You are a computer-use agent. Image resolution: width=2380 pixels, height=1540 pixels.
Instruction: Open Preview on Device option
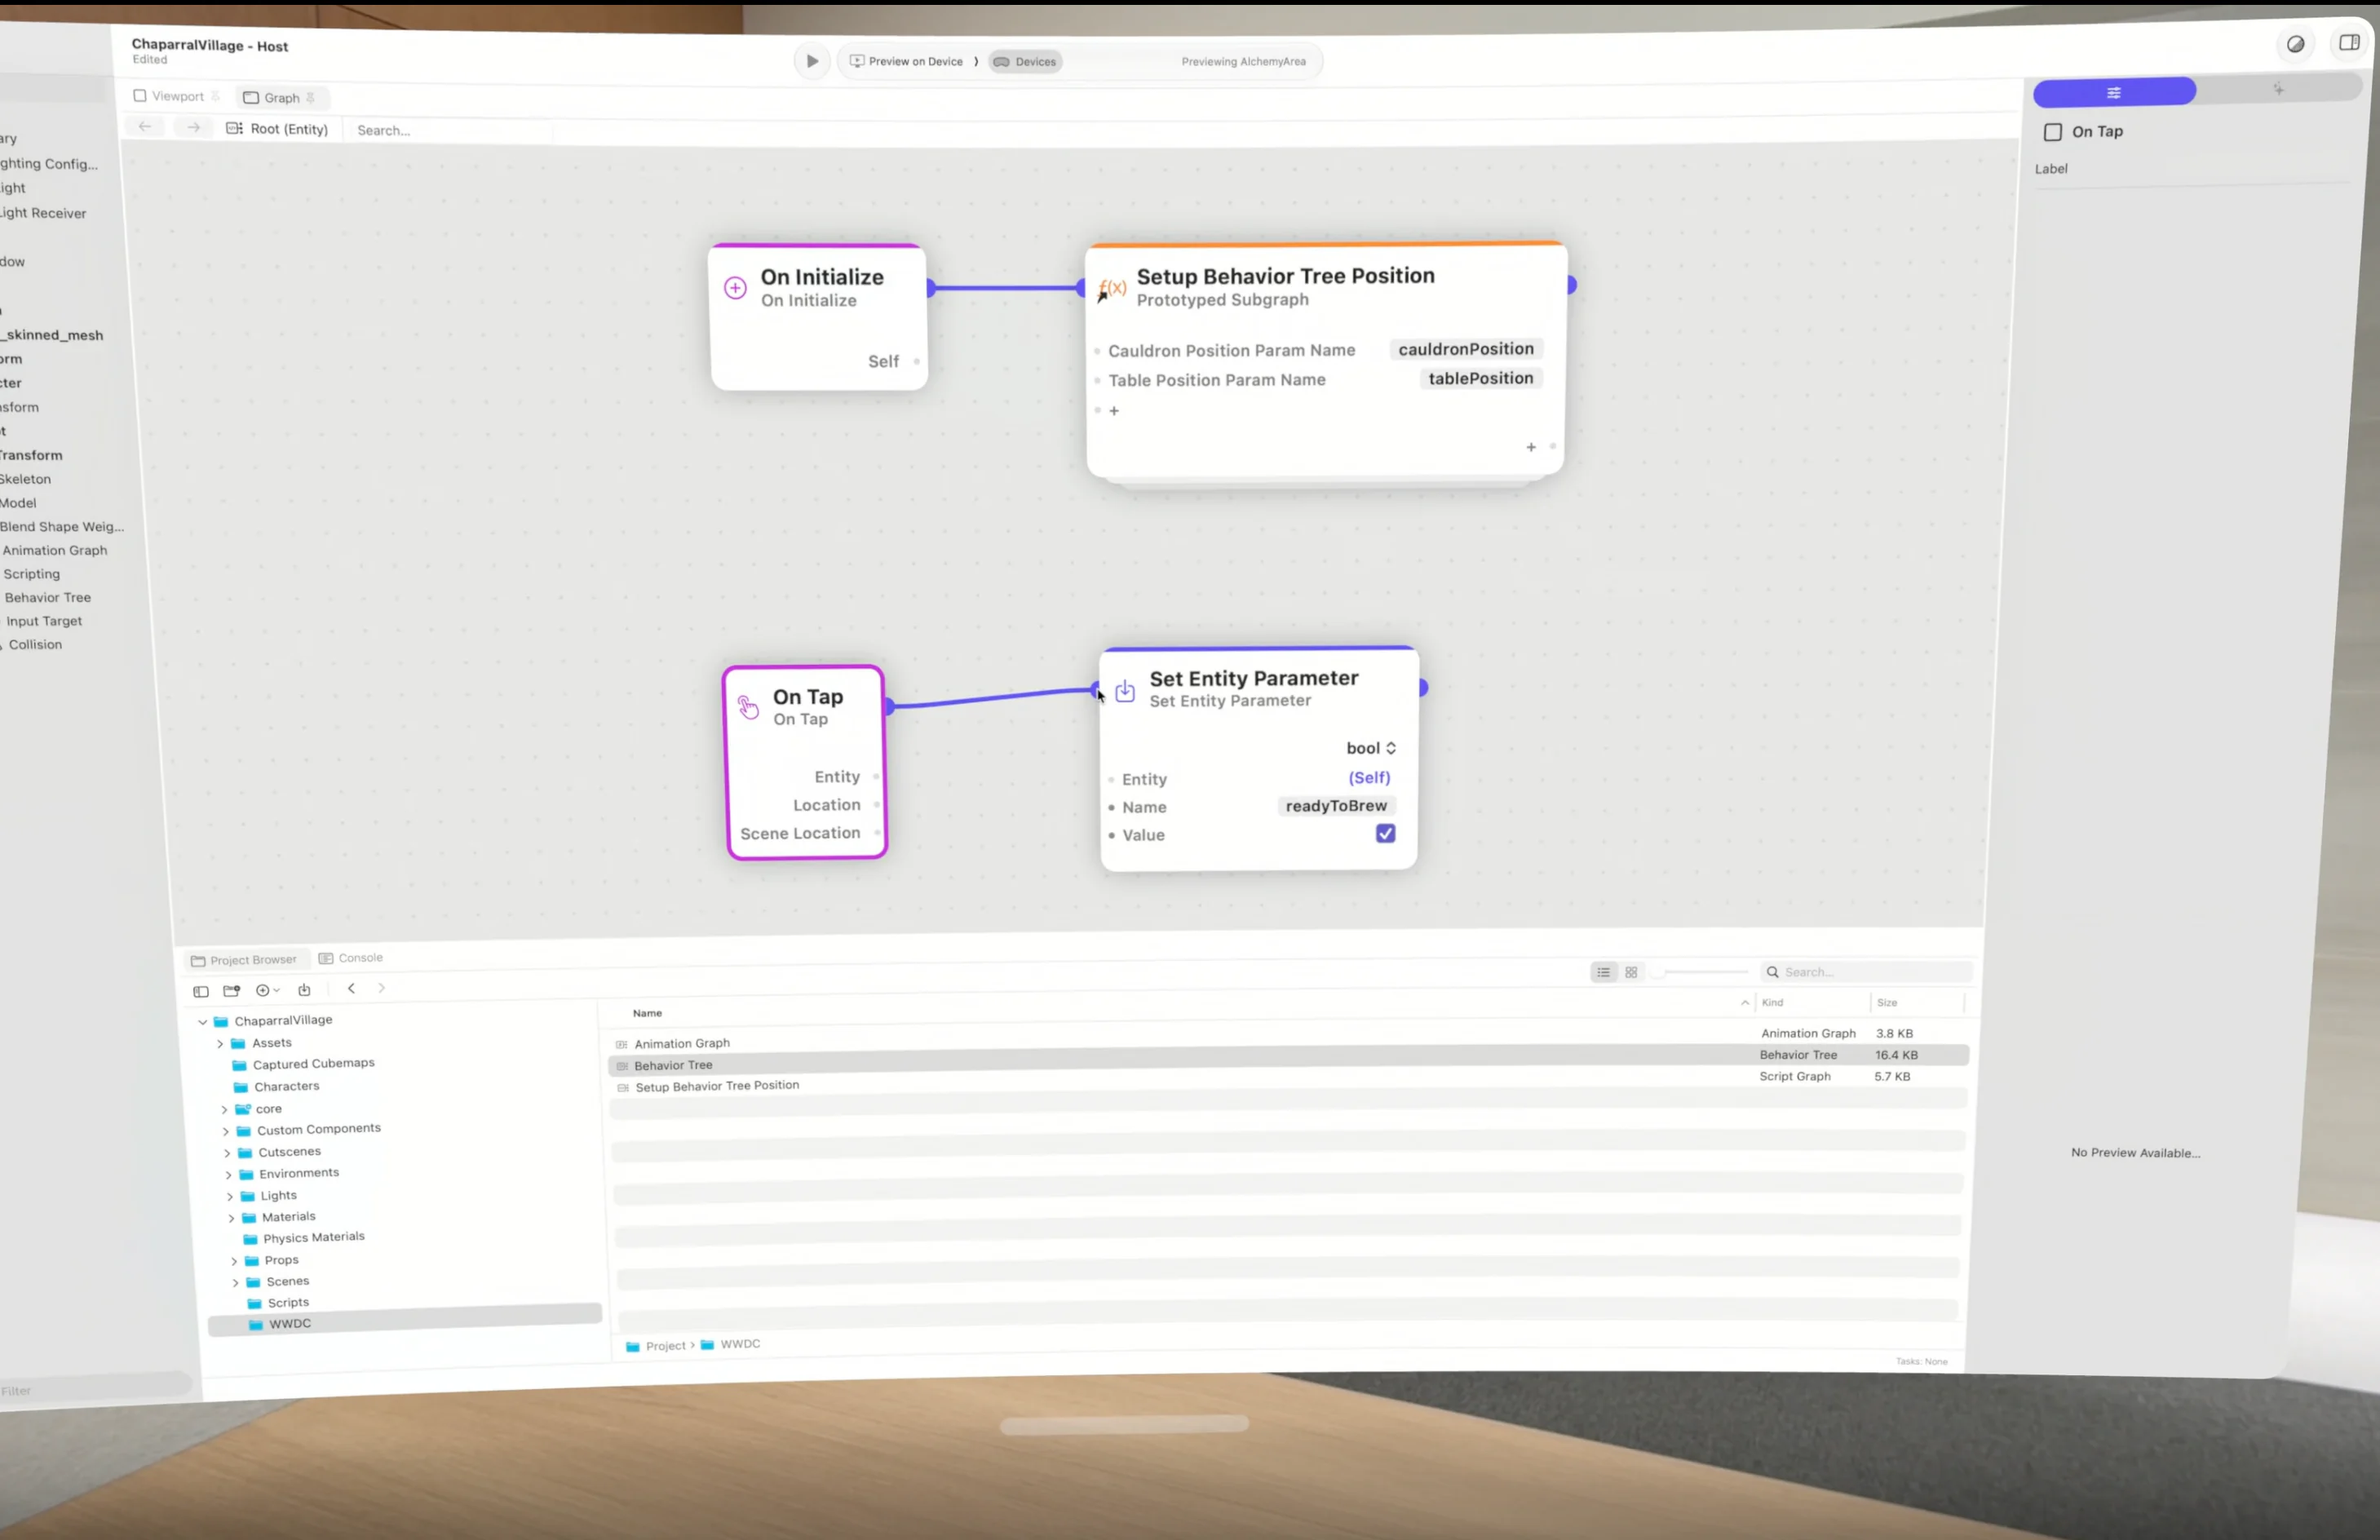[x=906, y=61]
